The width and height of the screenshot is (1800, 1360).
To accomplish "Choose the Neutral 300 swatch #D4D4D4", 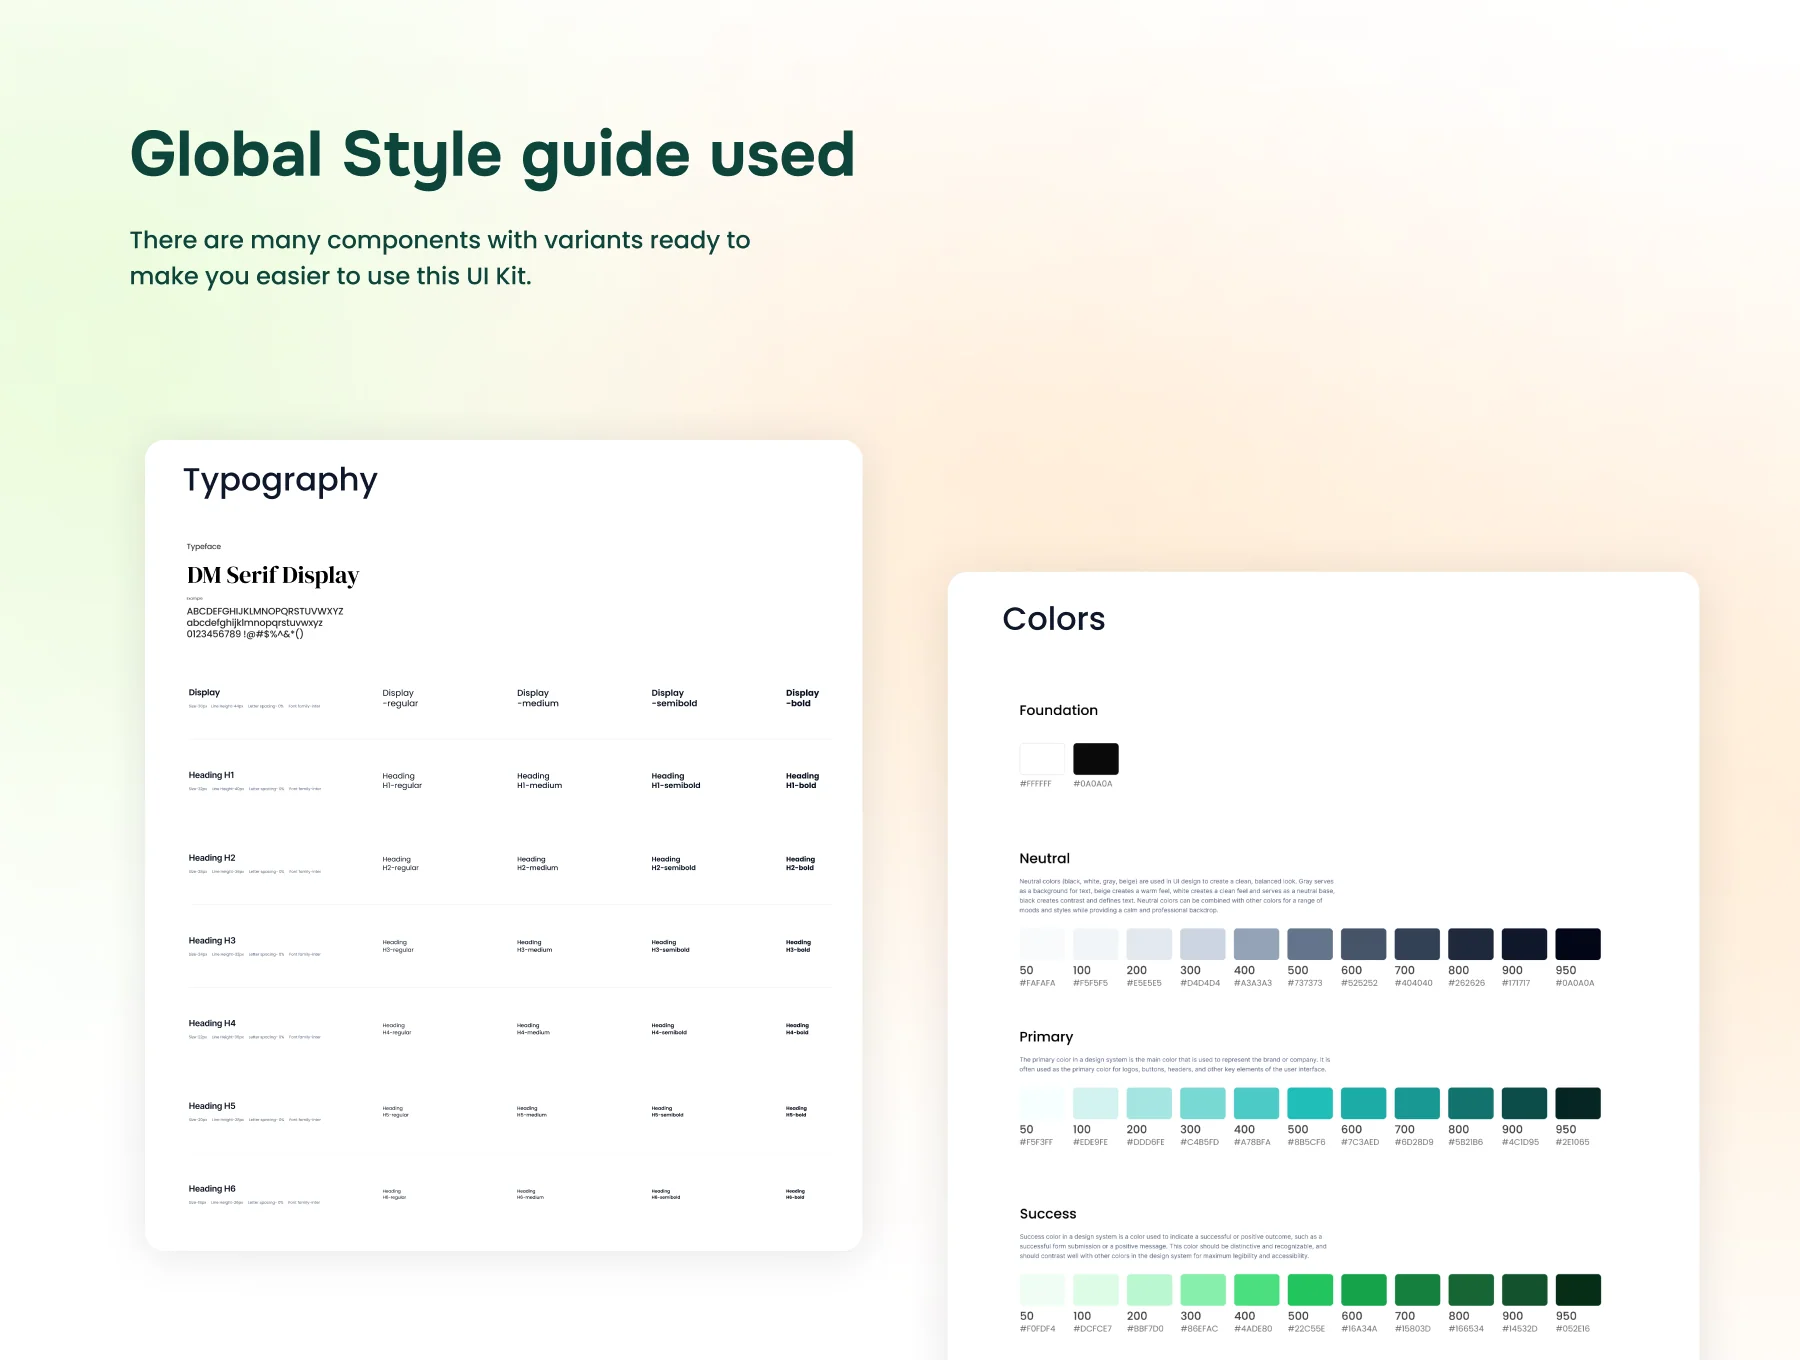I will 1203,944.
